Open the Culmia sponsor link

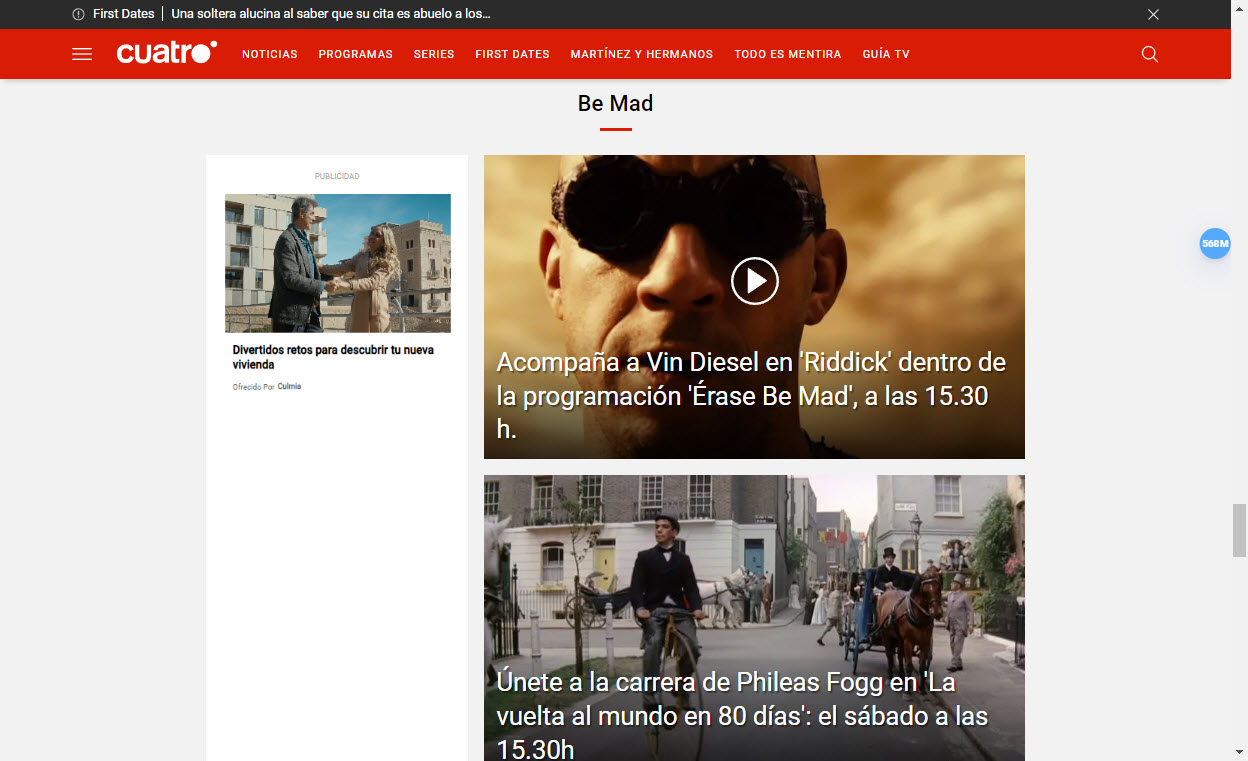[x=289, y=386]
